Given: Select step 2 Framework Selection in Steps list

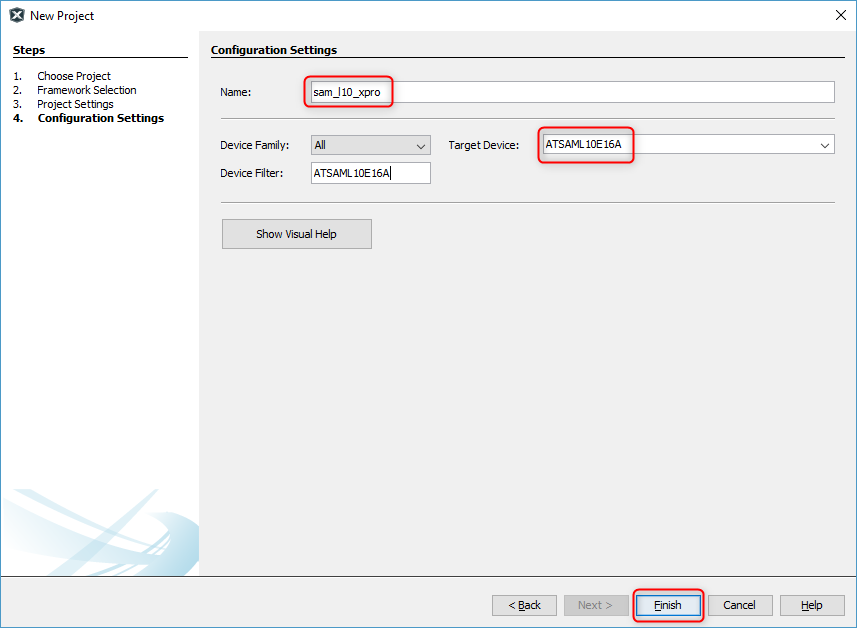Looking at the screenshot, I should coord(87,90).
